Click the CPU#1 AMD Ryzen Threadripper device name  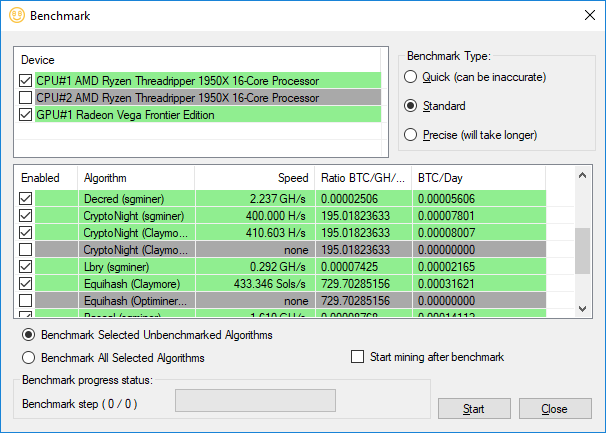point(177,81)
